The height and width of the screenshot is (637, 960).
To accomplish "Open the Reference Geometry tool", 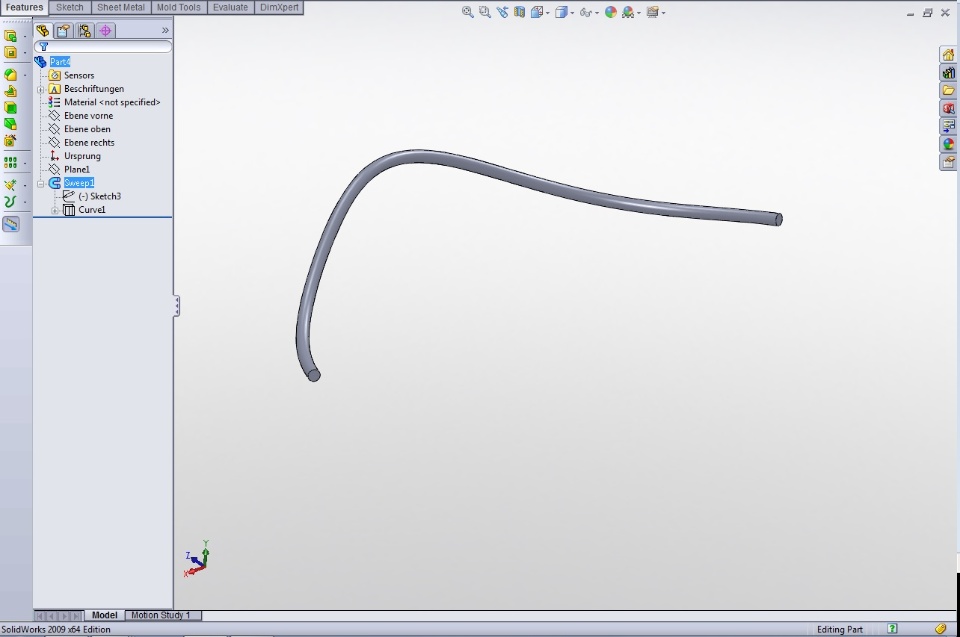I will [10, 185].
